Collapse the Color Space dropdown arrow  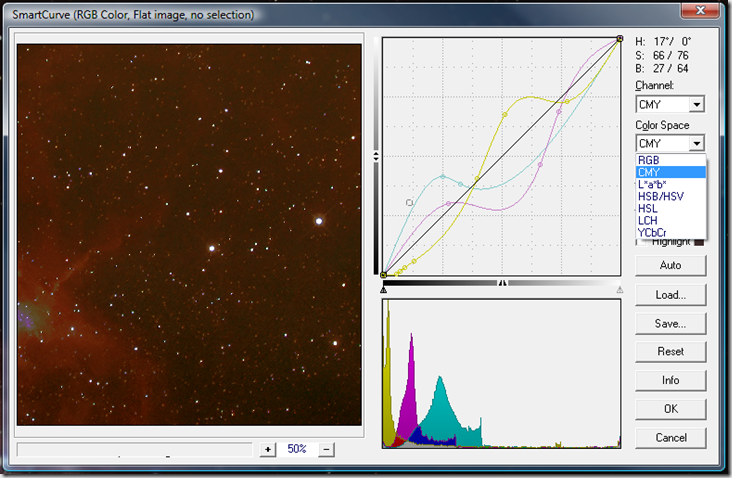[x=697, y=143]
